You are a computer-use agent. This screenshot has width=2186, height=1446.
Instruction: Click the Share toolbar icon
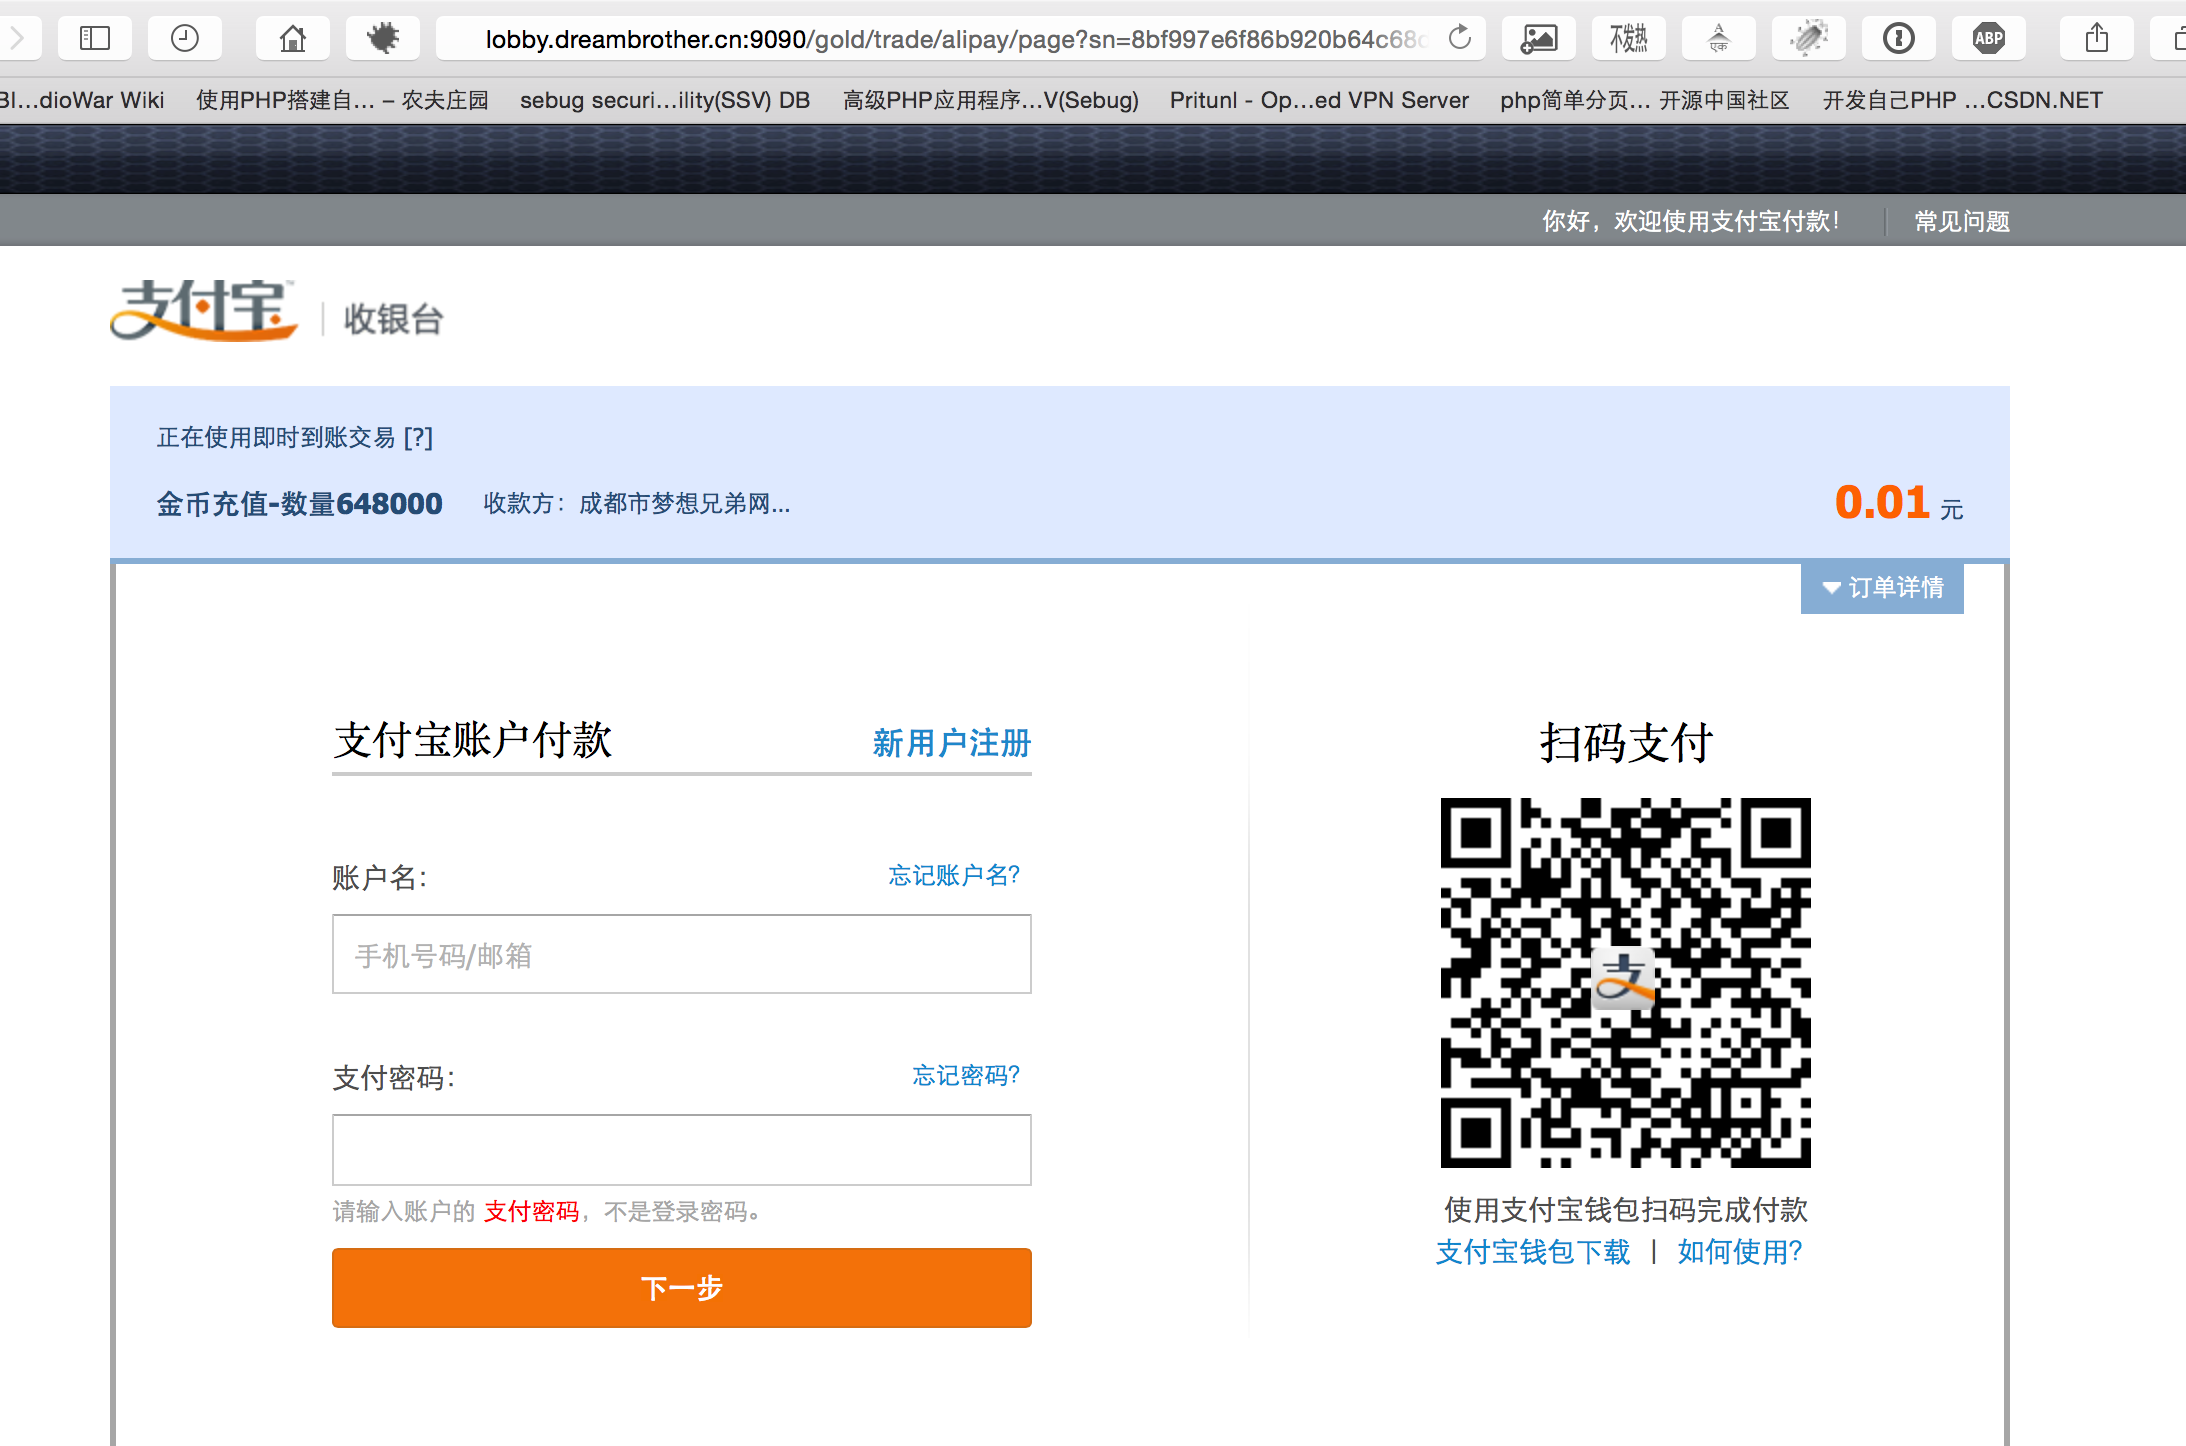pos(2097,39)
